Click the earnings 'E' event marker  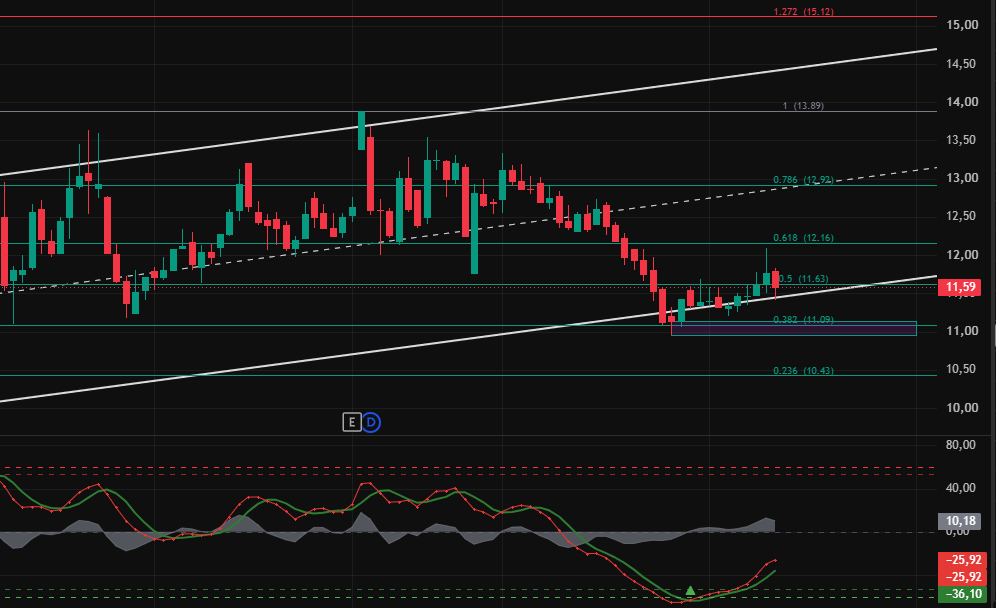[x=352, y=422]
